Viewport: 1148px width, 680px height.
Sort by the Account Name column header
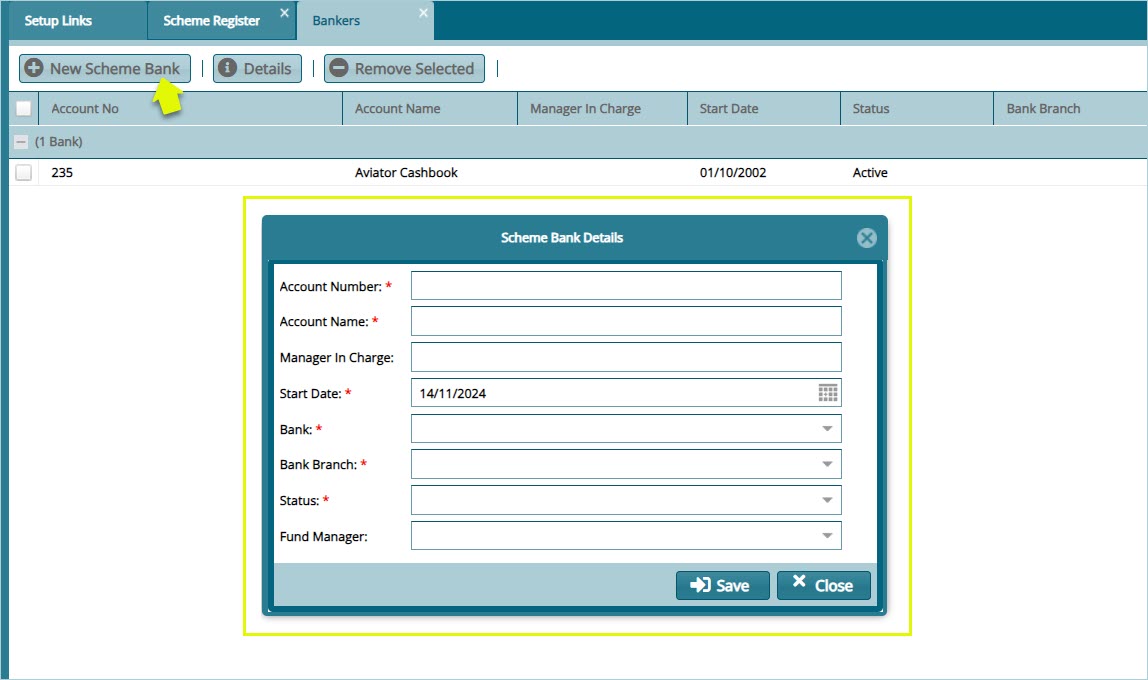click(398, 109)
